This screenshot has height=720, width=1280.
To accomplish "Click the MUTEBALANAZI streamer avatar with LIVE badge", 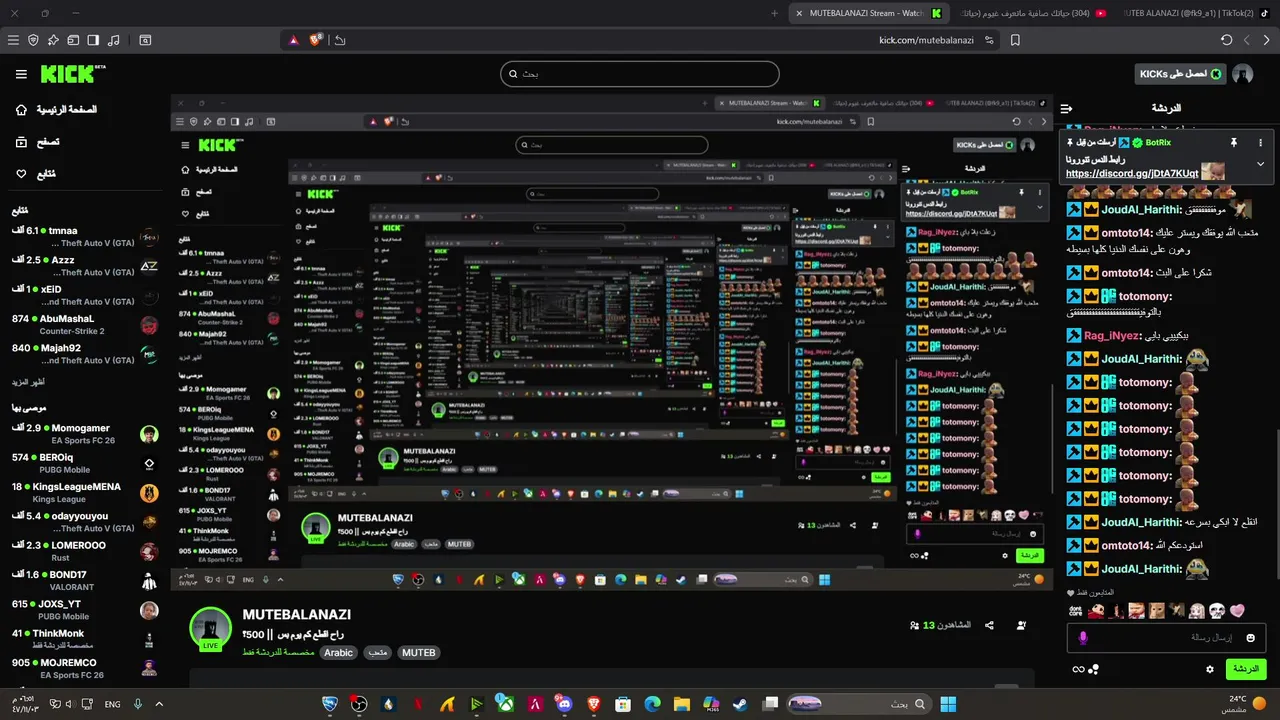I will click(210, 628).
